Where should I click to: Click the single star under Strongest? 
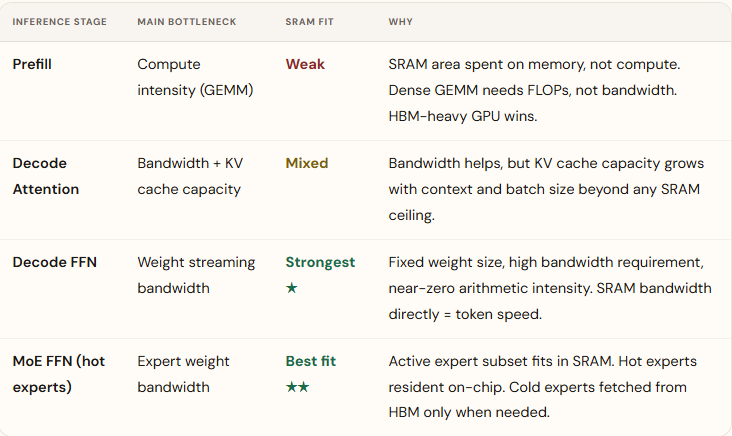[x=291, y=288]
